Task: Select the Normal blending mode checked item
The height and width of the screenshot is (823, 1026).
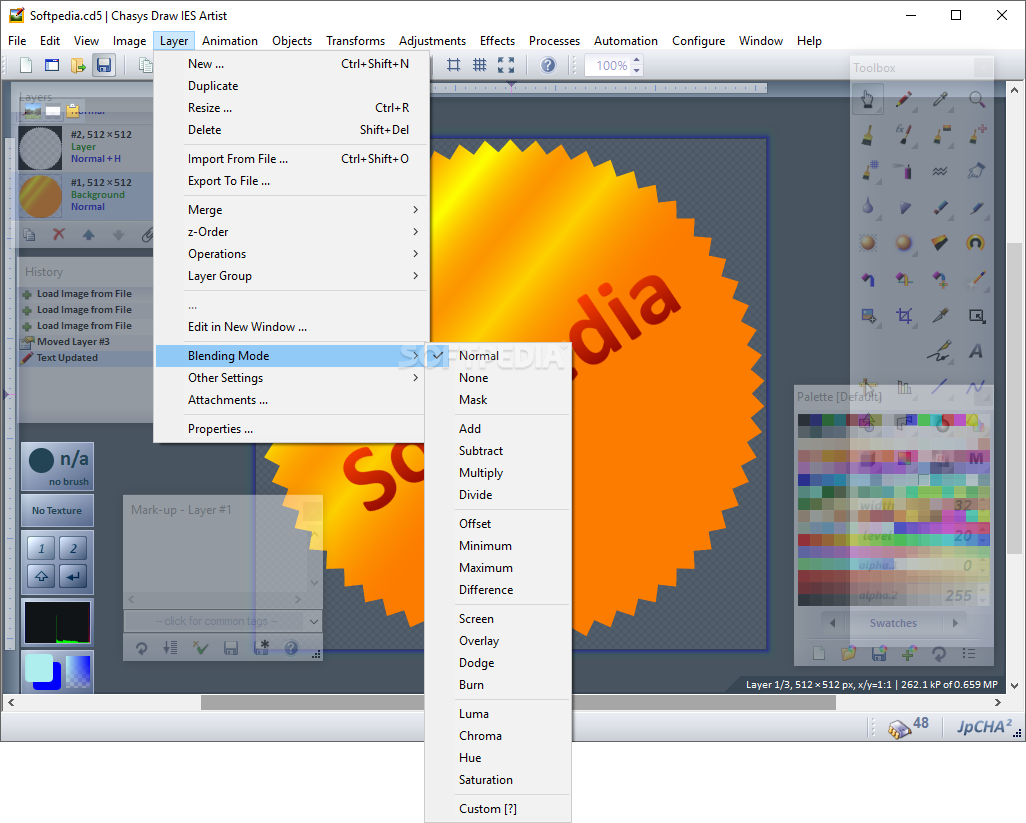Action: point(498,356)
